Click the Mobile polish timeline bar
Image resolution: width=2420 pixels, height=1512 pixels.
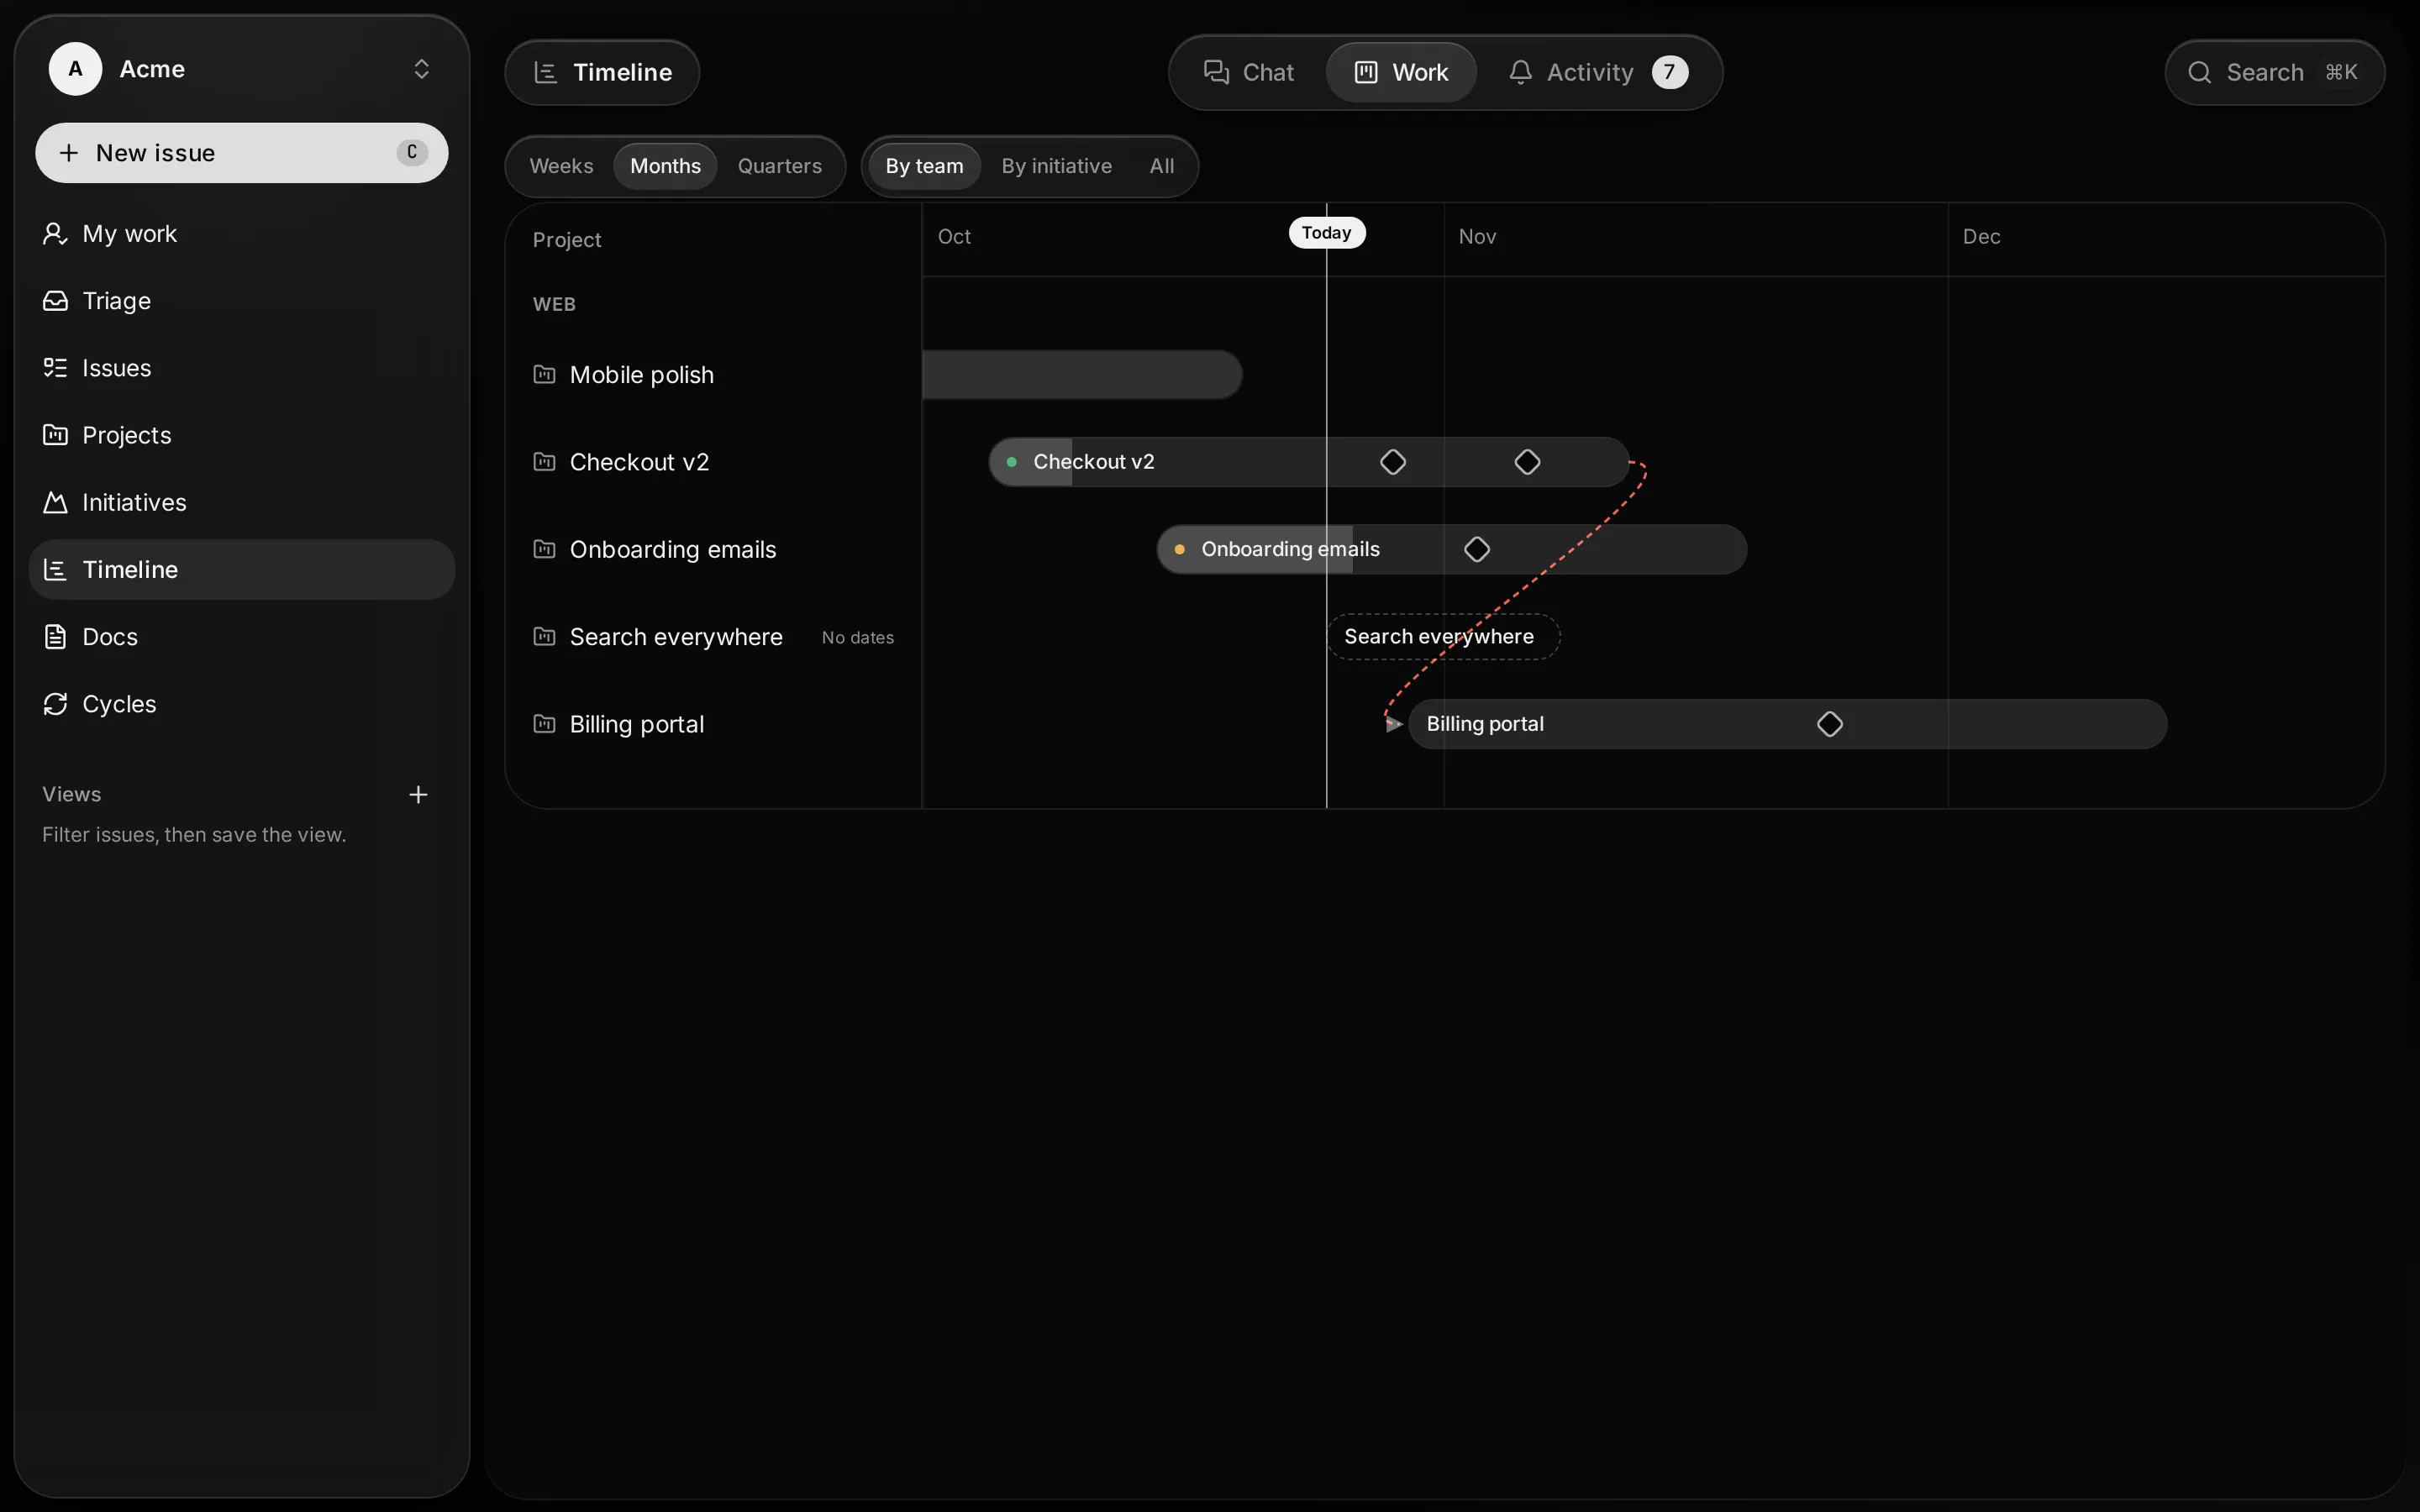pyautogui.click(x=1082, y=375)
